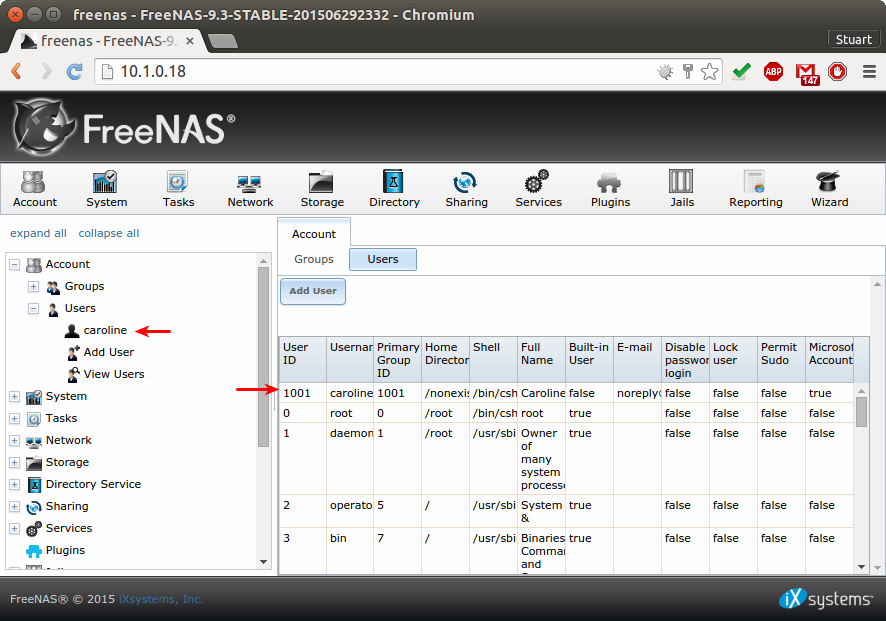Click the Add User button
Viewport: 886px width, 621px height.
pos(312,291)
